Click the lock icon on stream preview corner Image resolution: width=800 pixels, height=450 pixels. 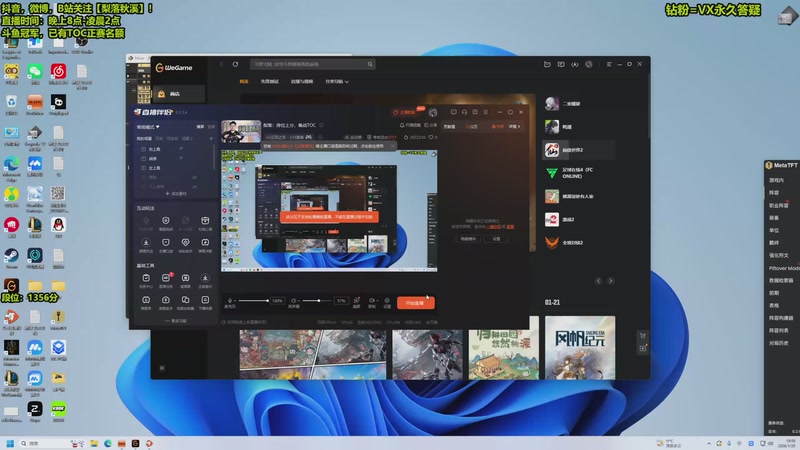coord(434,154)
